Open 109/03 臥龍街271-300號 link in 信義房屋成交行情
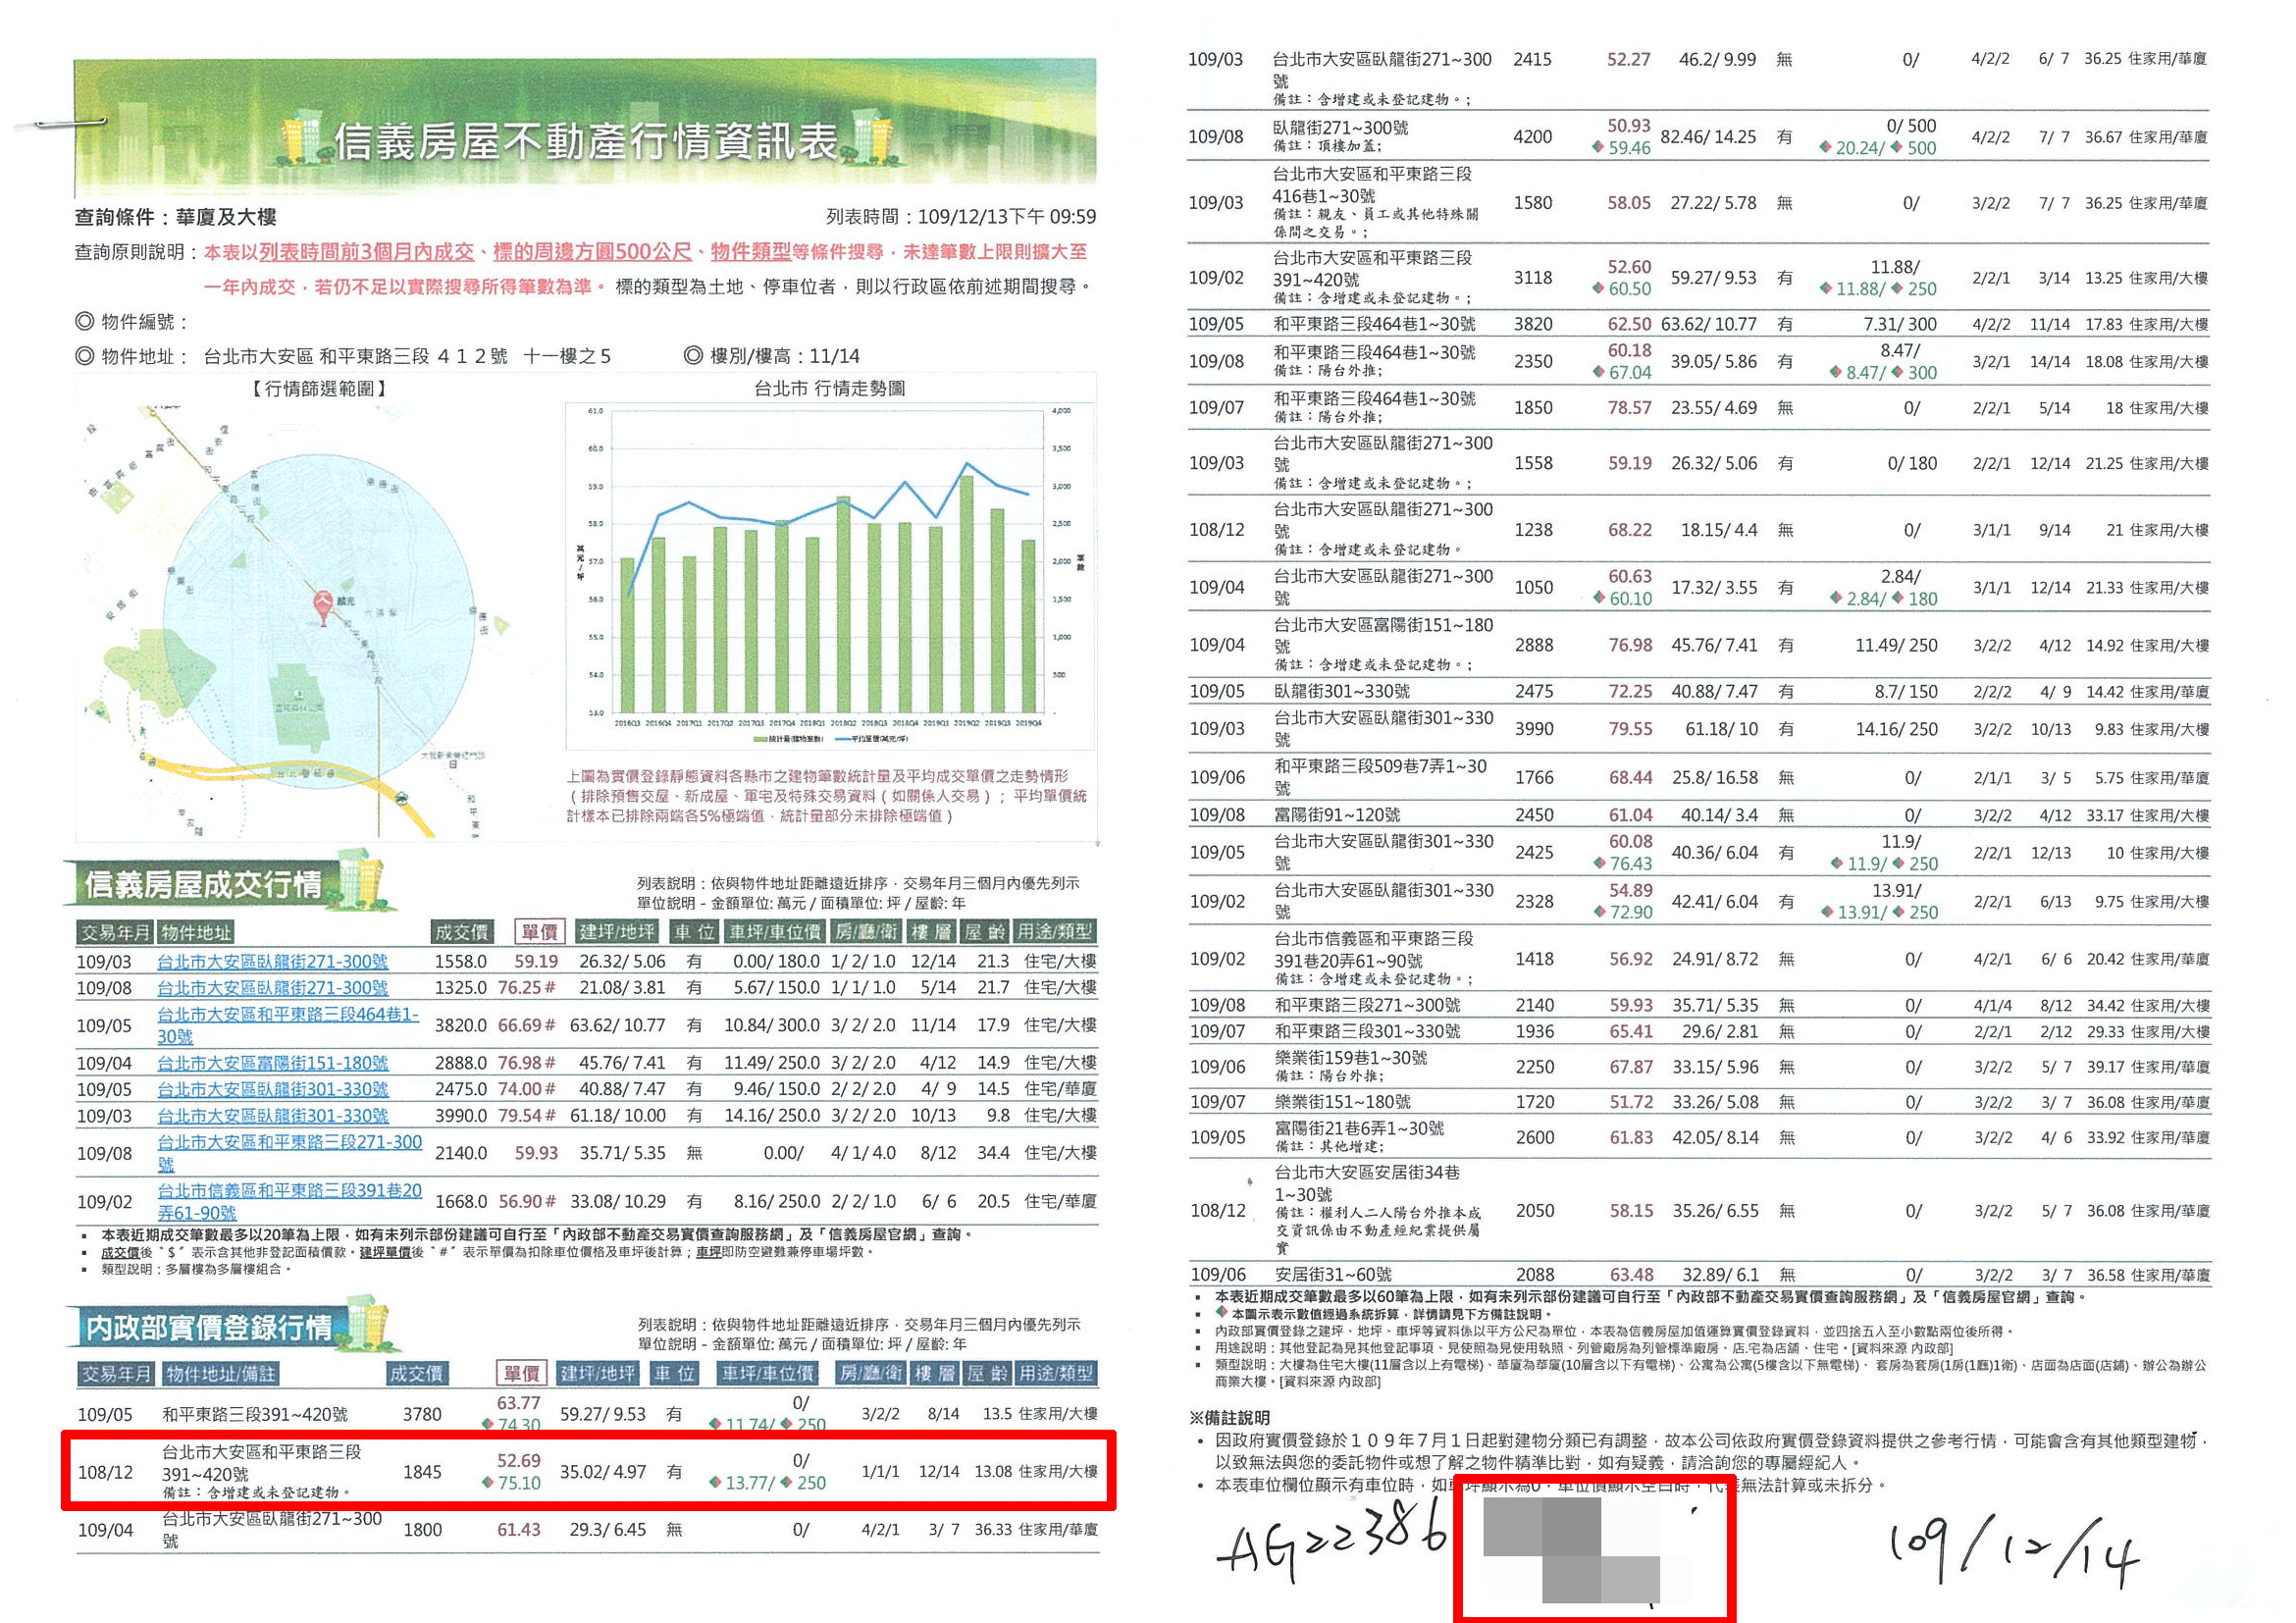This screenshot has width=2296, height=1623. click(272, 961)
